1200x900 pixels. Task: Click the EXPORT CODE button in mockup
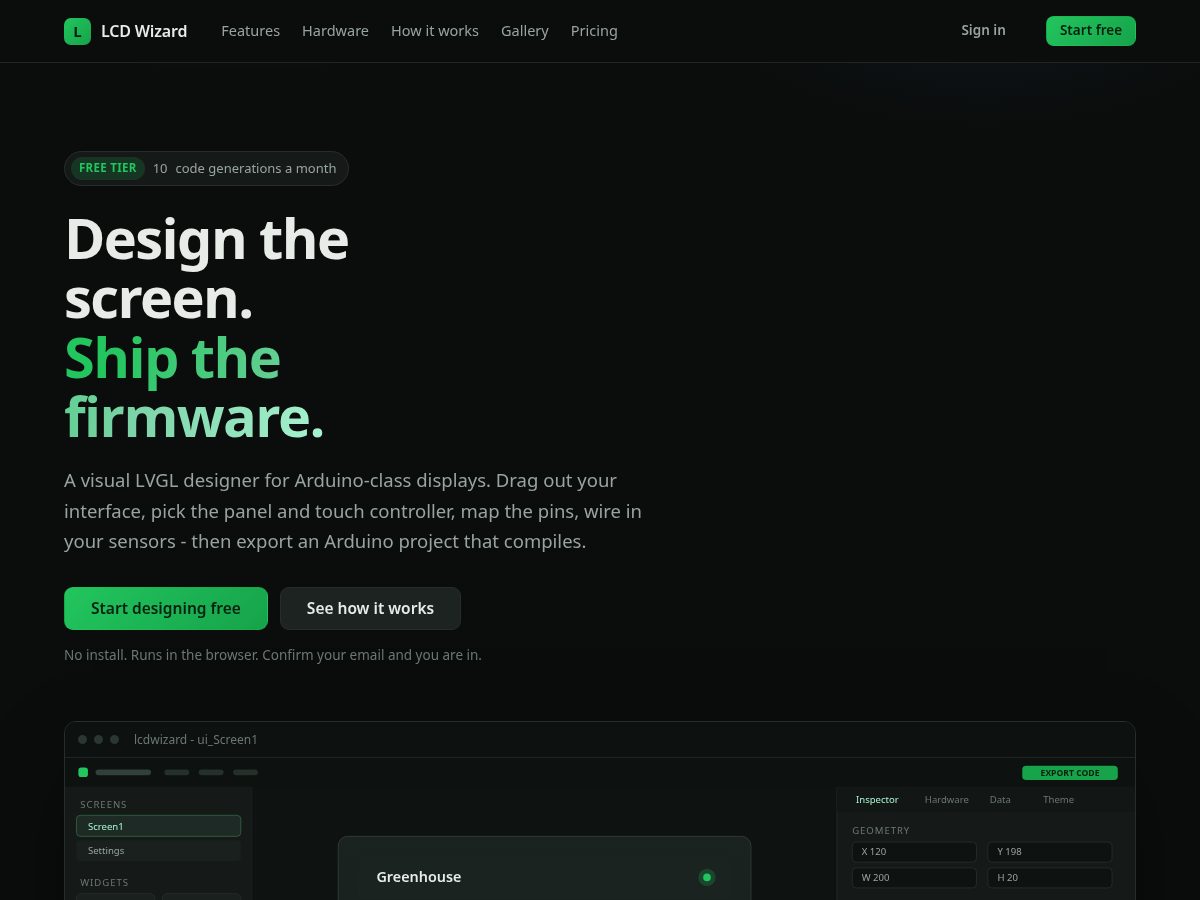point(1070,773)
